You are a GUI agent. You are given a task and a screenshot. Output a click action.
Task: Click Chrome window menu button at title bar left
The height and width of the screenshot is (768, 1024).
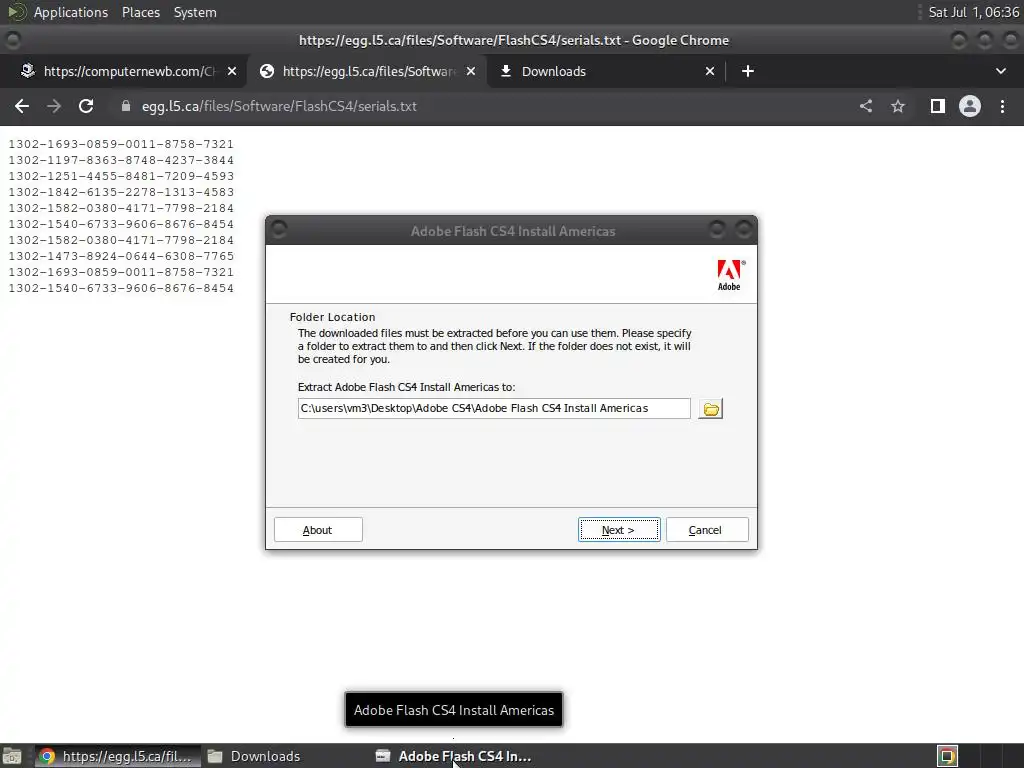12,40
